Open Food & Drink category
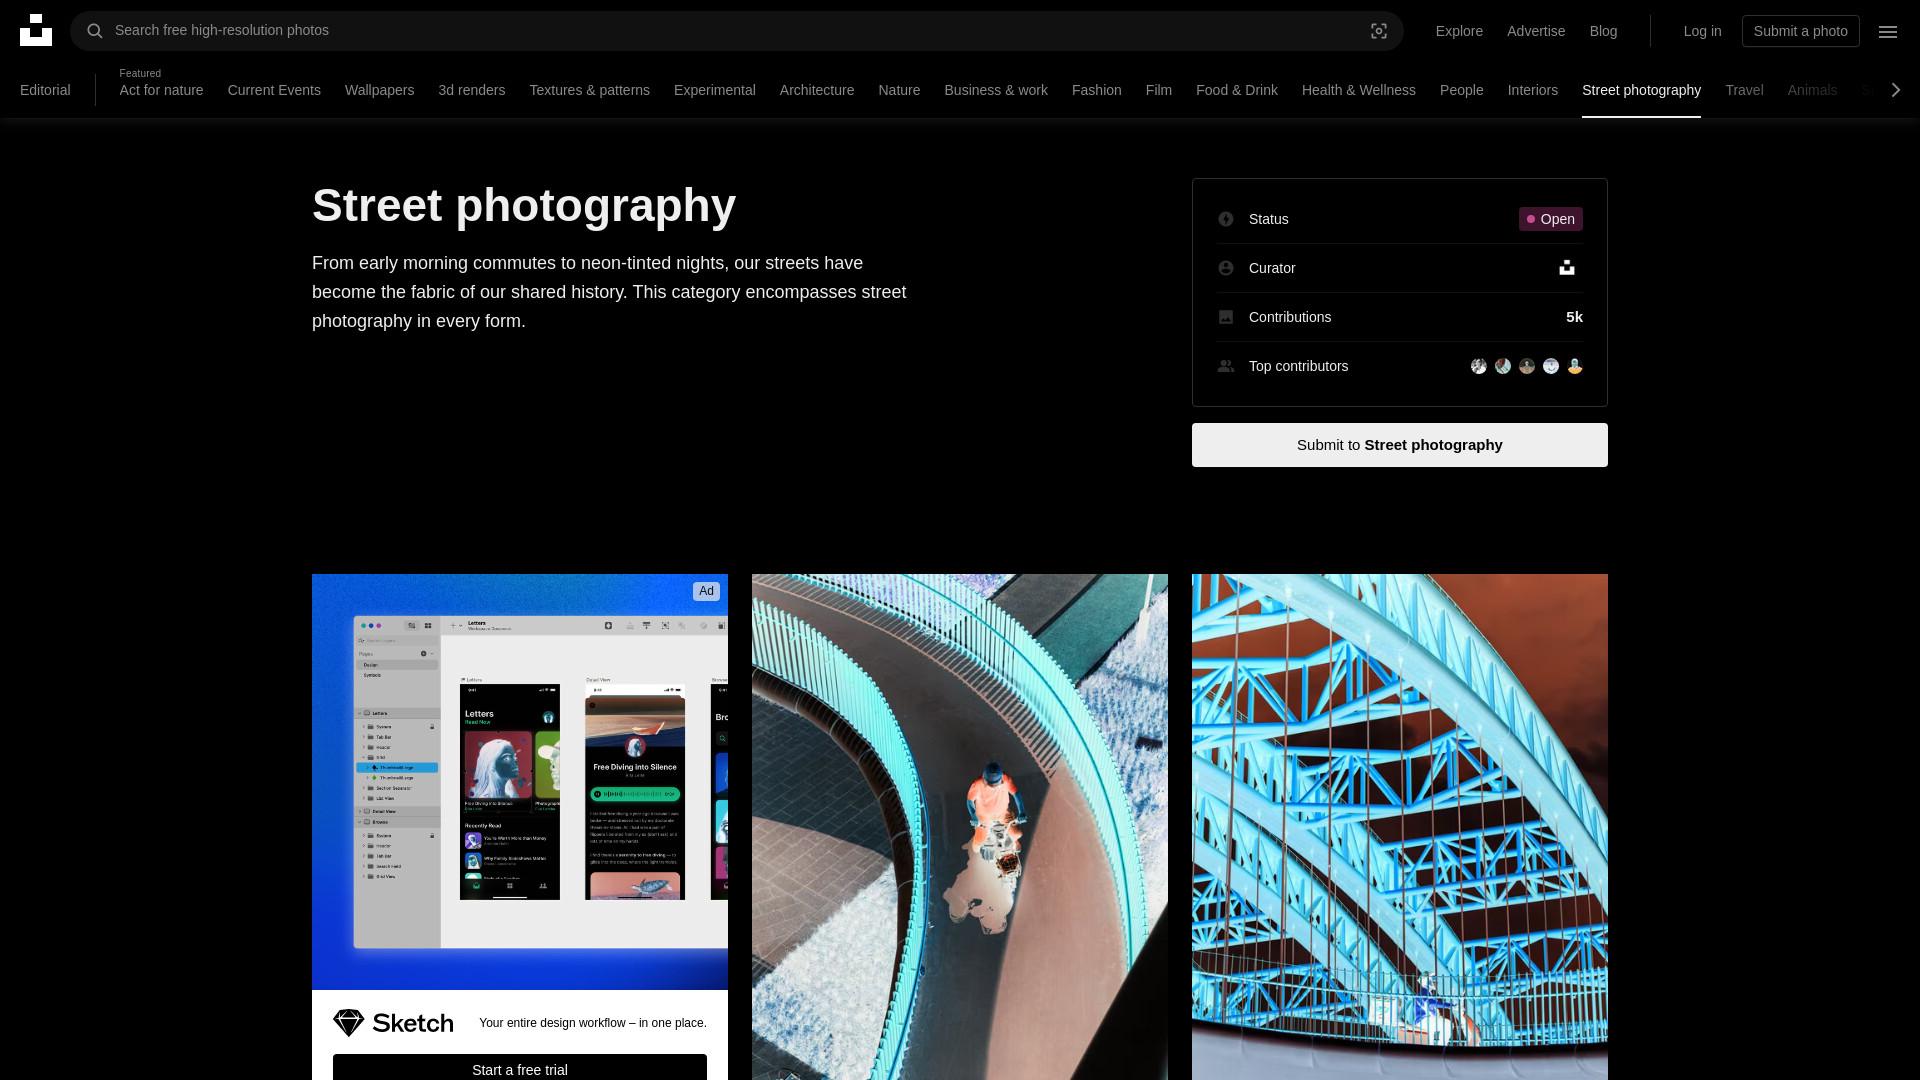The height and width of the screenshot is (1080, 1920). pos(1236,90)
